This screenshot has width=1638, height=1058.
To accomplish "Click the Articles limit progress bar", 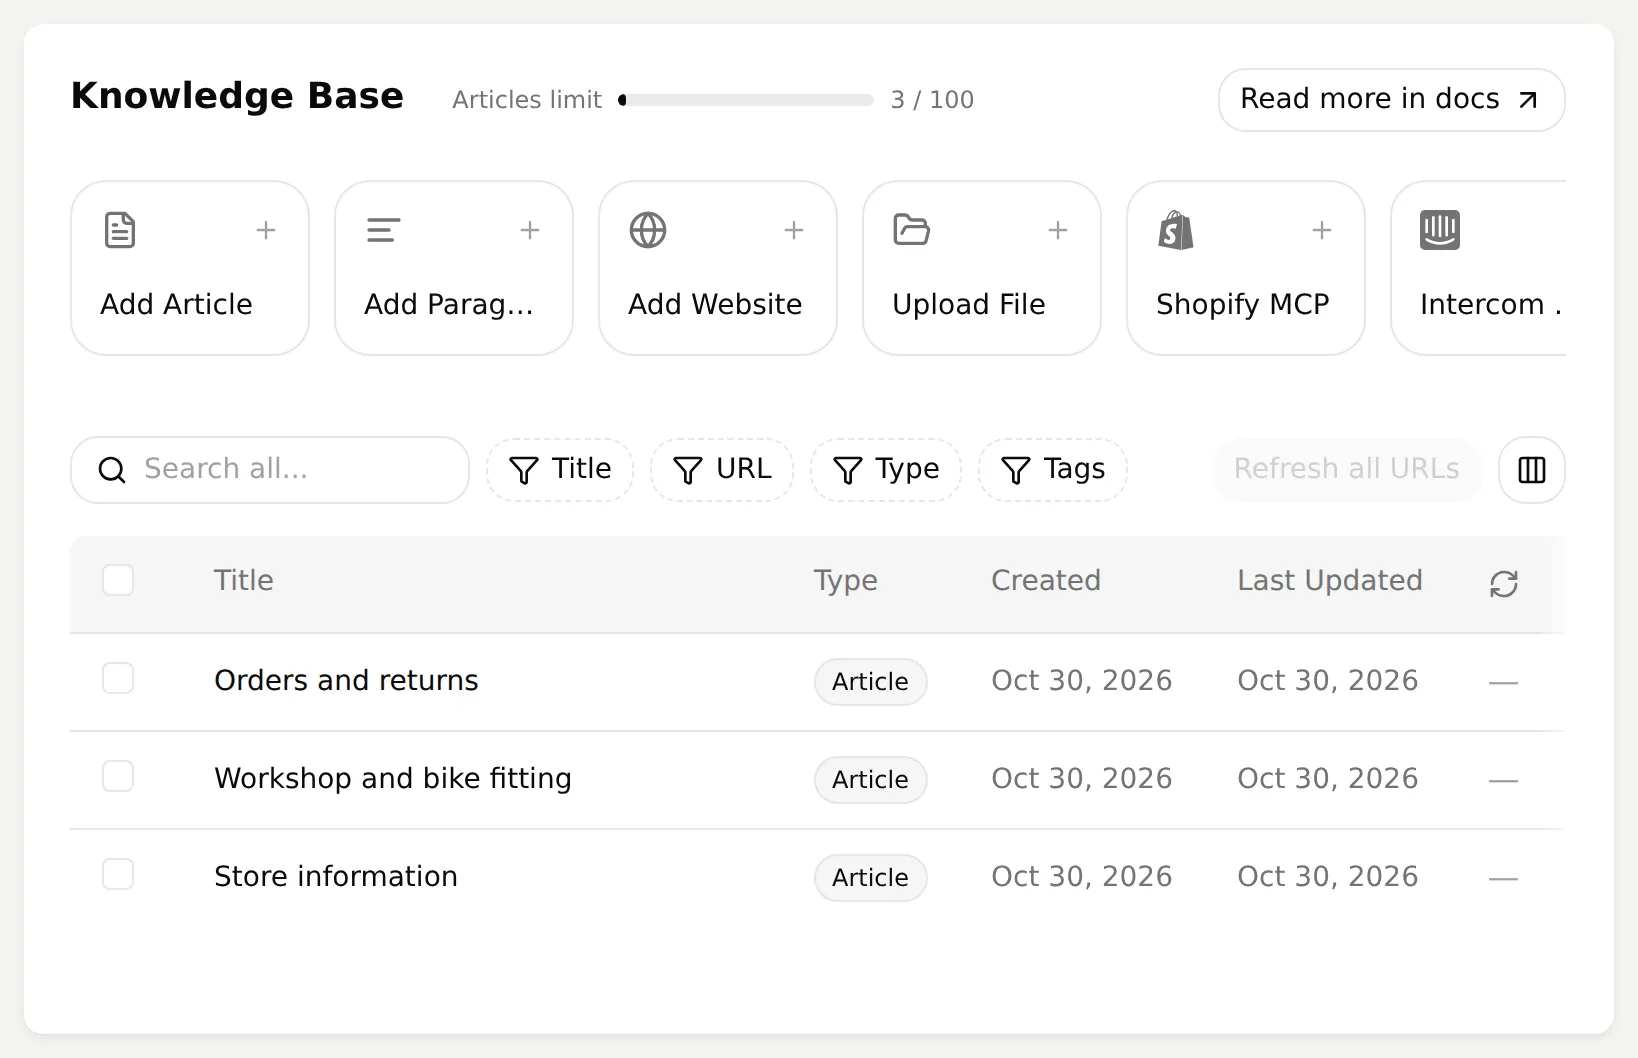I will point(746,100).
